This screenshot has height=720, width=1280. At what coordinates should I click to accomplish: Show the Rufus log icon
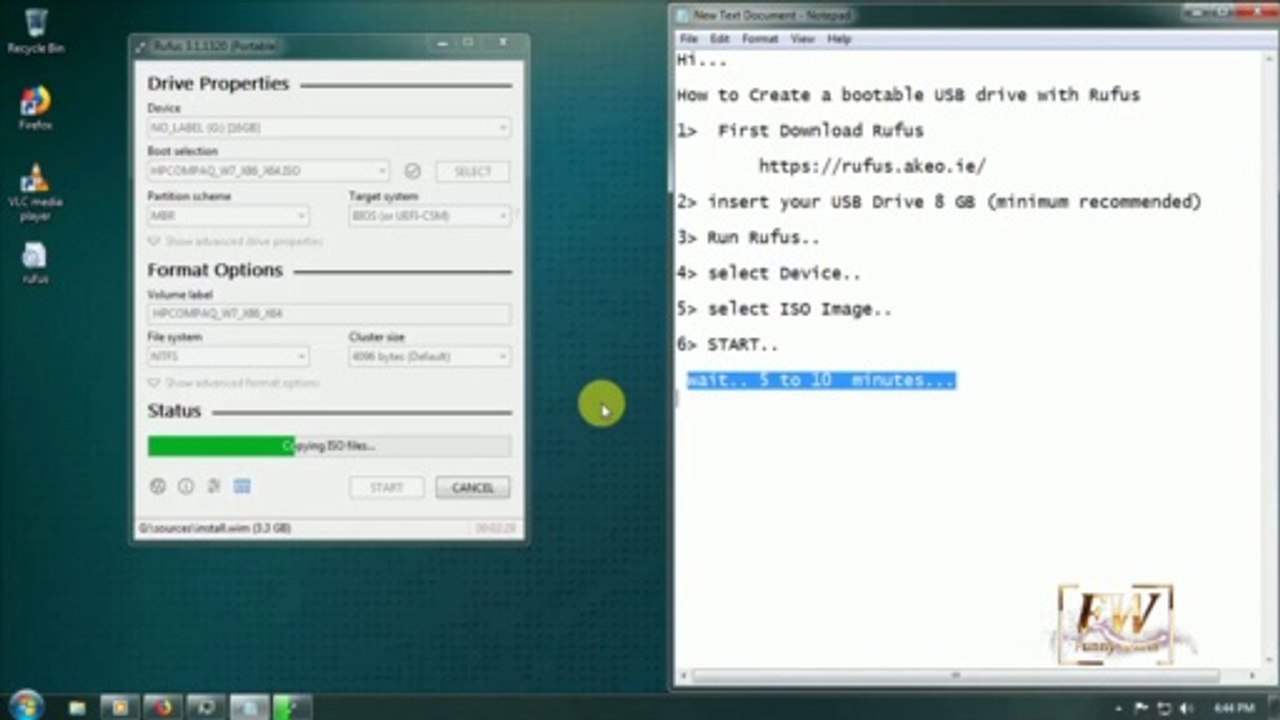tap(241, 487)
